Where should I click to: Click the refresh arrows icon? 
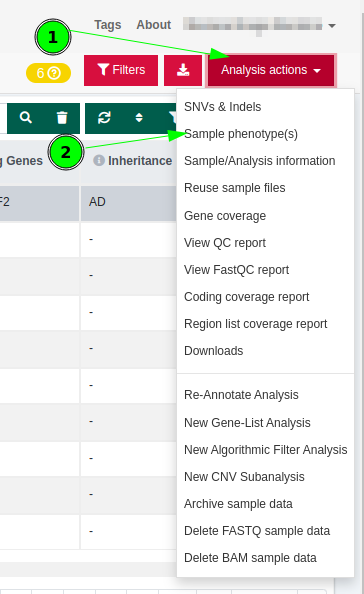tap(104, 117)
